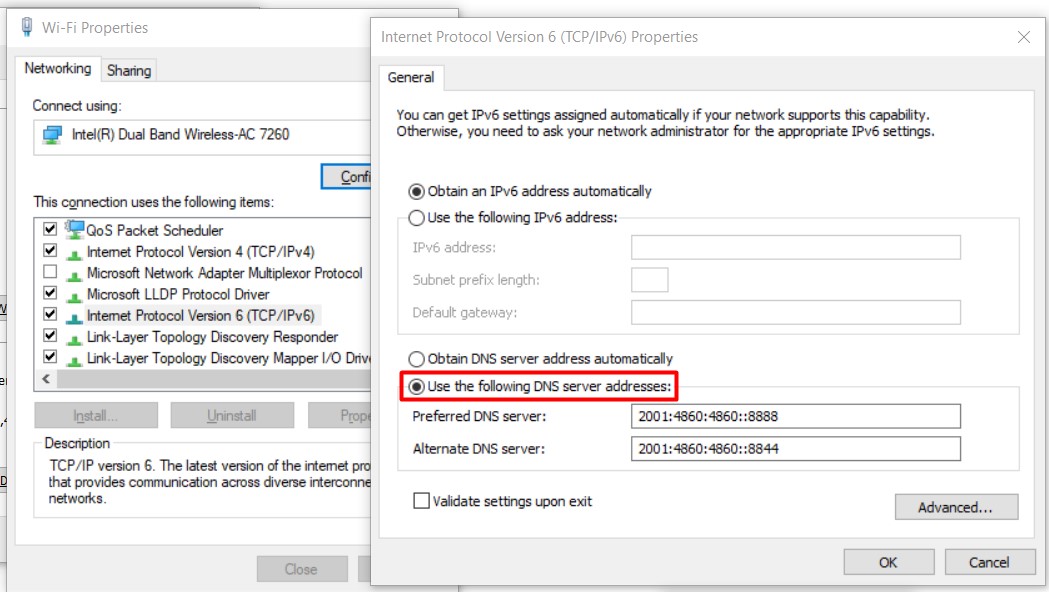Click Cancel in IPv6 Properties dialog
The height and width of the screenshot is (592, 1049).
(x=989, y=563)
